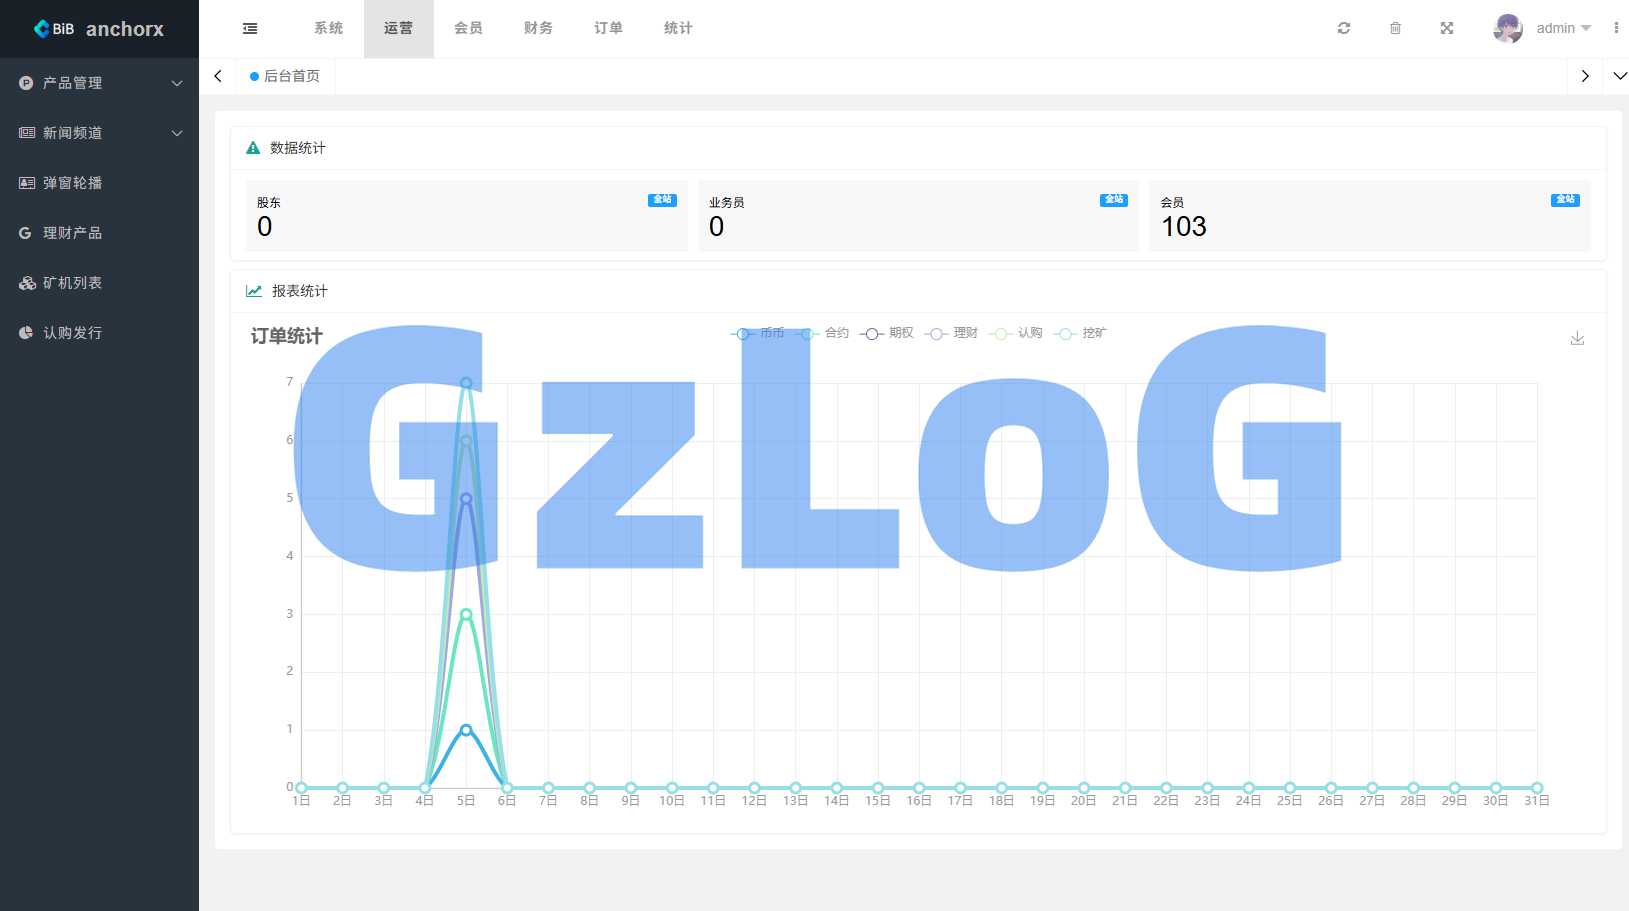Expand the 产品管理 sidebar menu

tap(99, 83)
